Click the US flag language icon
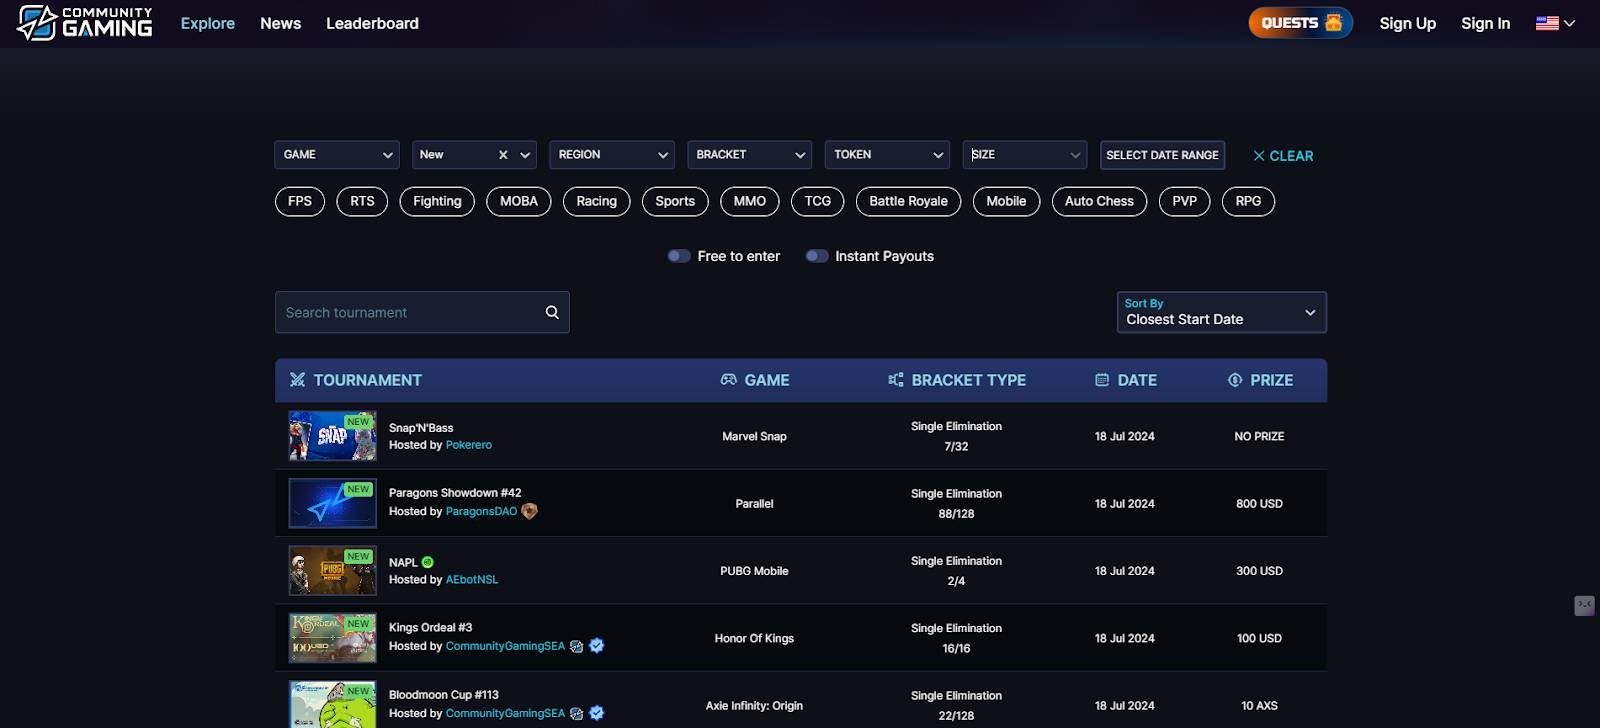The image size is (1600, 728). coord(1547,23)
